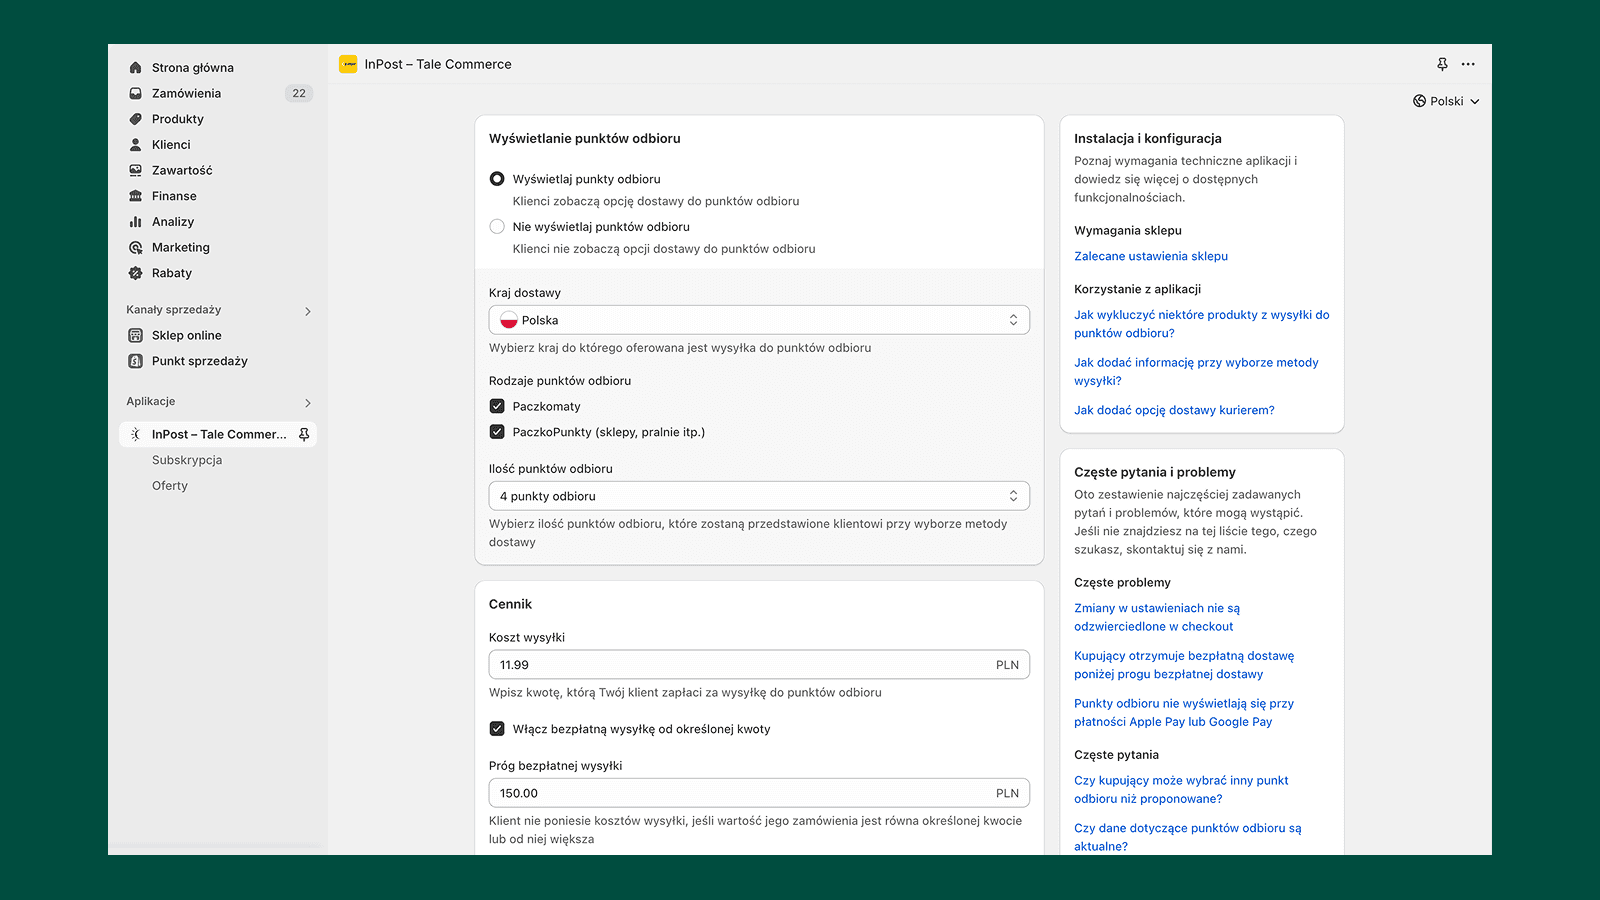This screenshot has width=1600, height=900.
Task: Click the Zamówienia inbox icon
Action: pos(136,93)
